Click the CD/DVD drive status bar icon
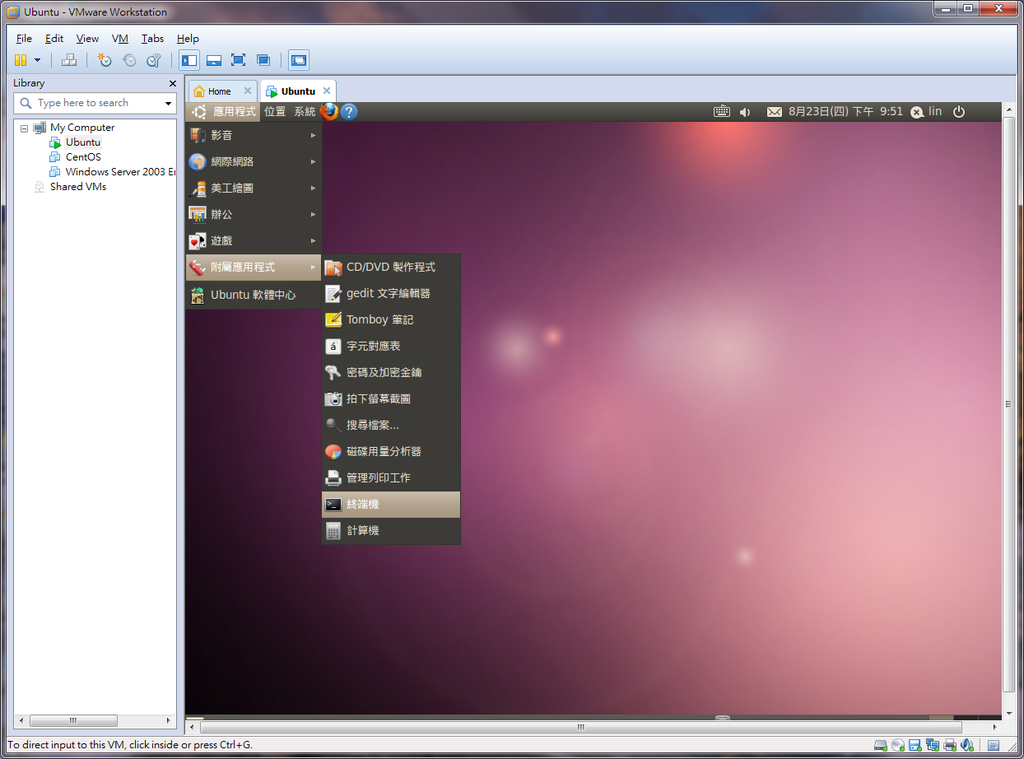Viewport: 1024px width, 759px height. [898, 745]
